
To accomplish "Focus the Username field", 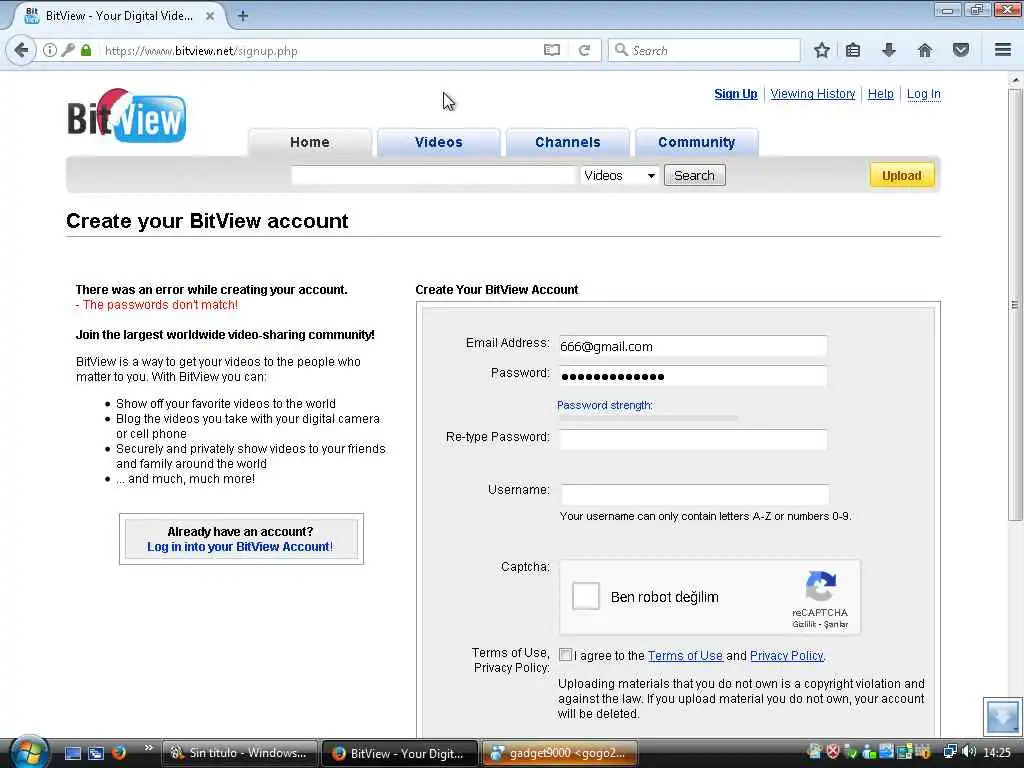I will pos(695,494).
